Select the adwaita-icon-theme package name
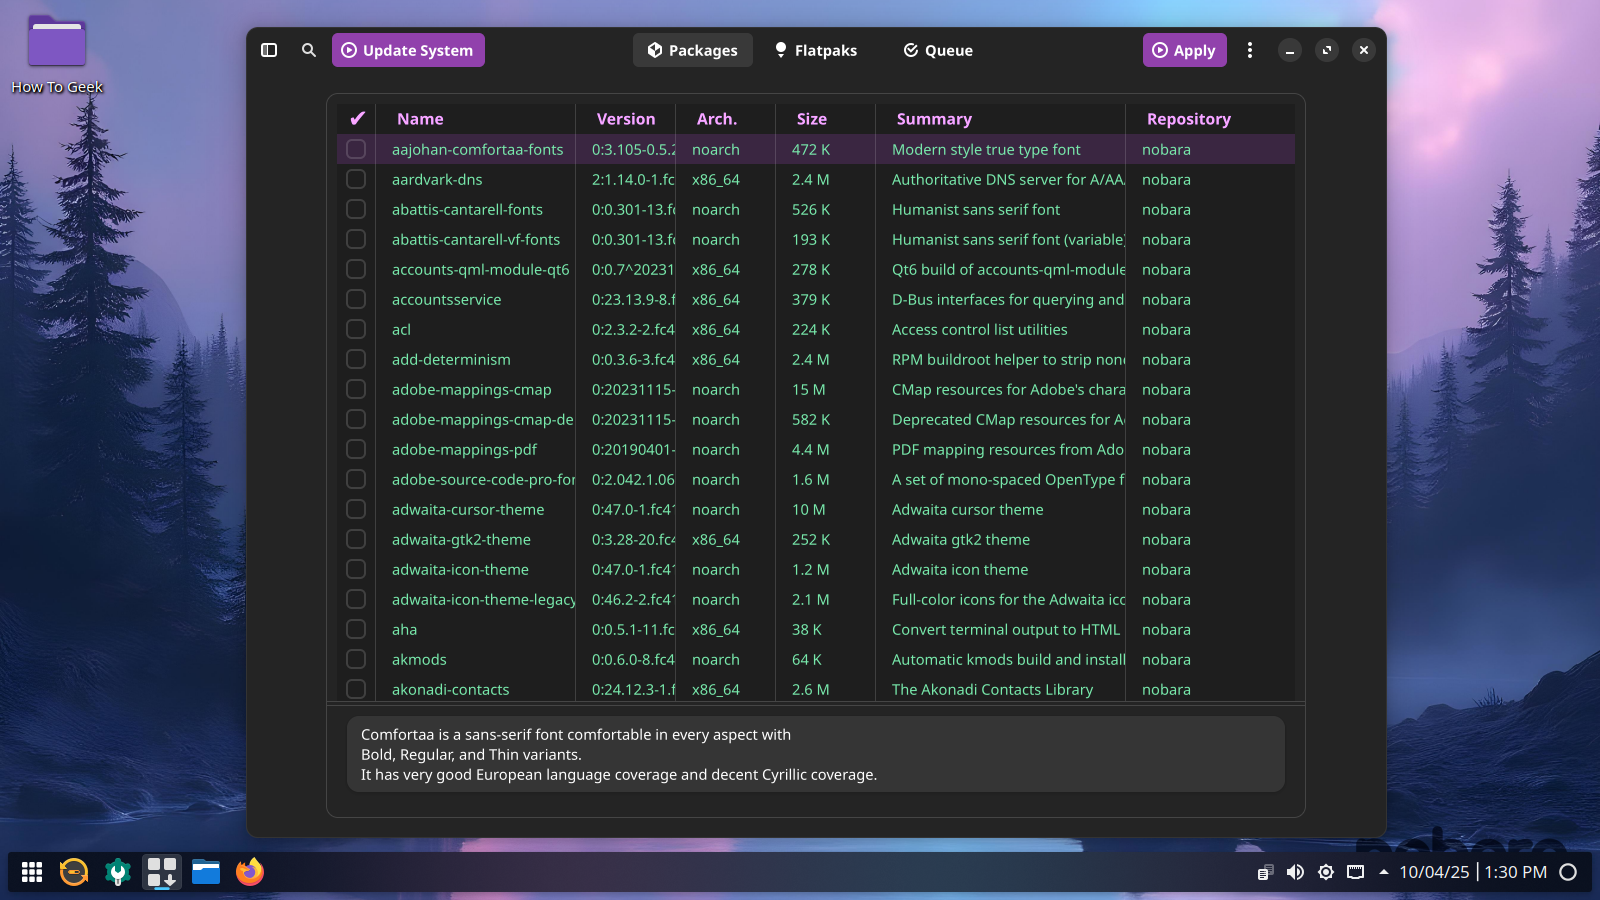The image size is (1600, 900). 460,569
